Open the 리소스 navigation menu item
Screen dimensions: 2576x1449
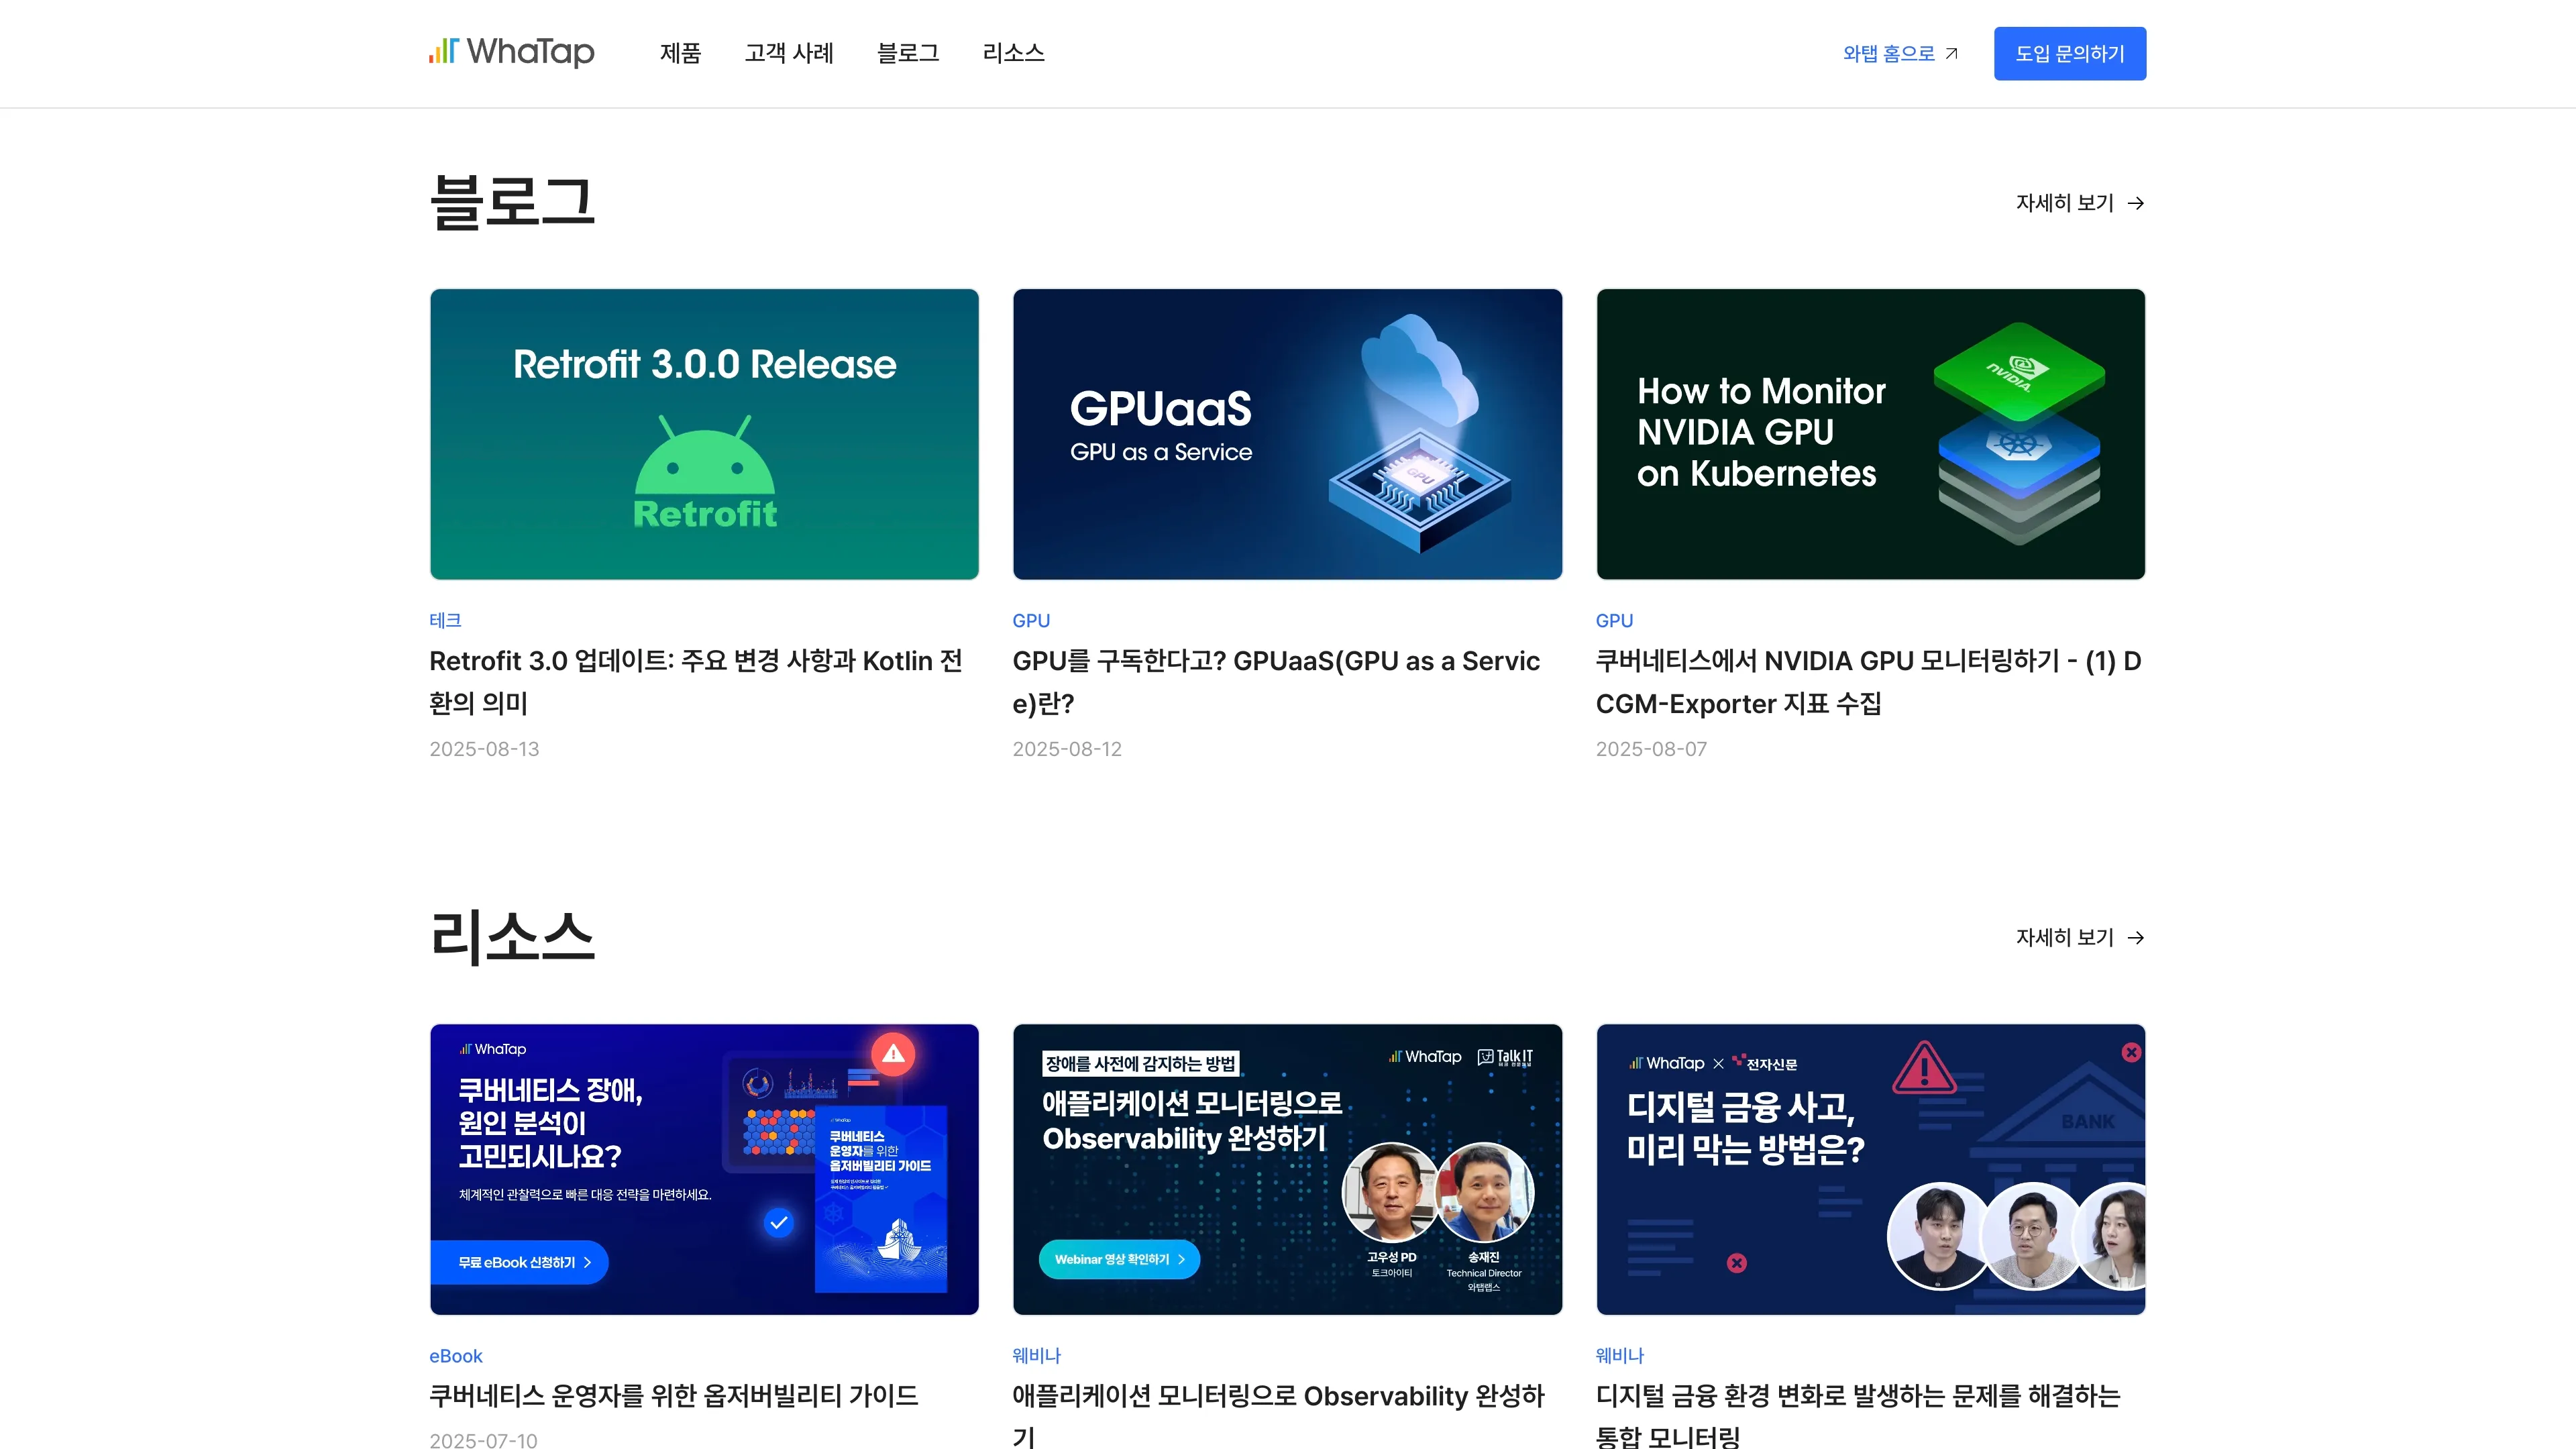tap(1013, 53)
